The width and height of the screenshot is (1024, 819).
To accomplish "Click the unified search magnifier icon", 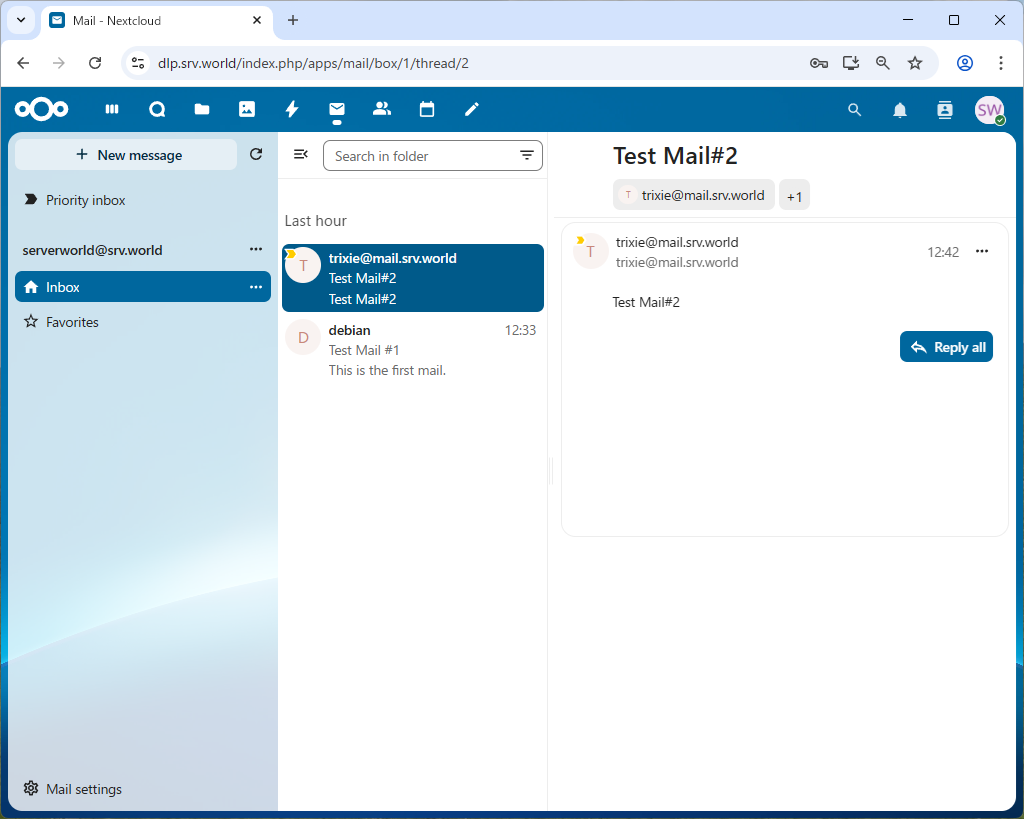I will (x=854, y=110).
